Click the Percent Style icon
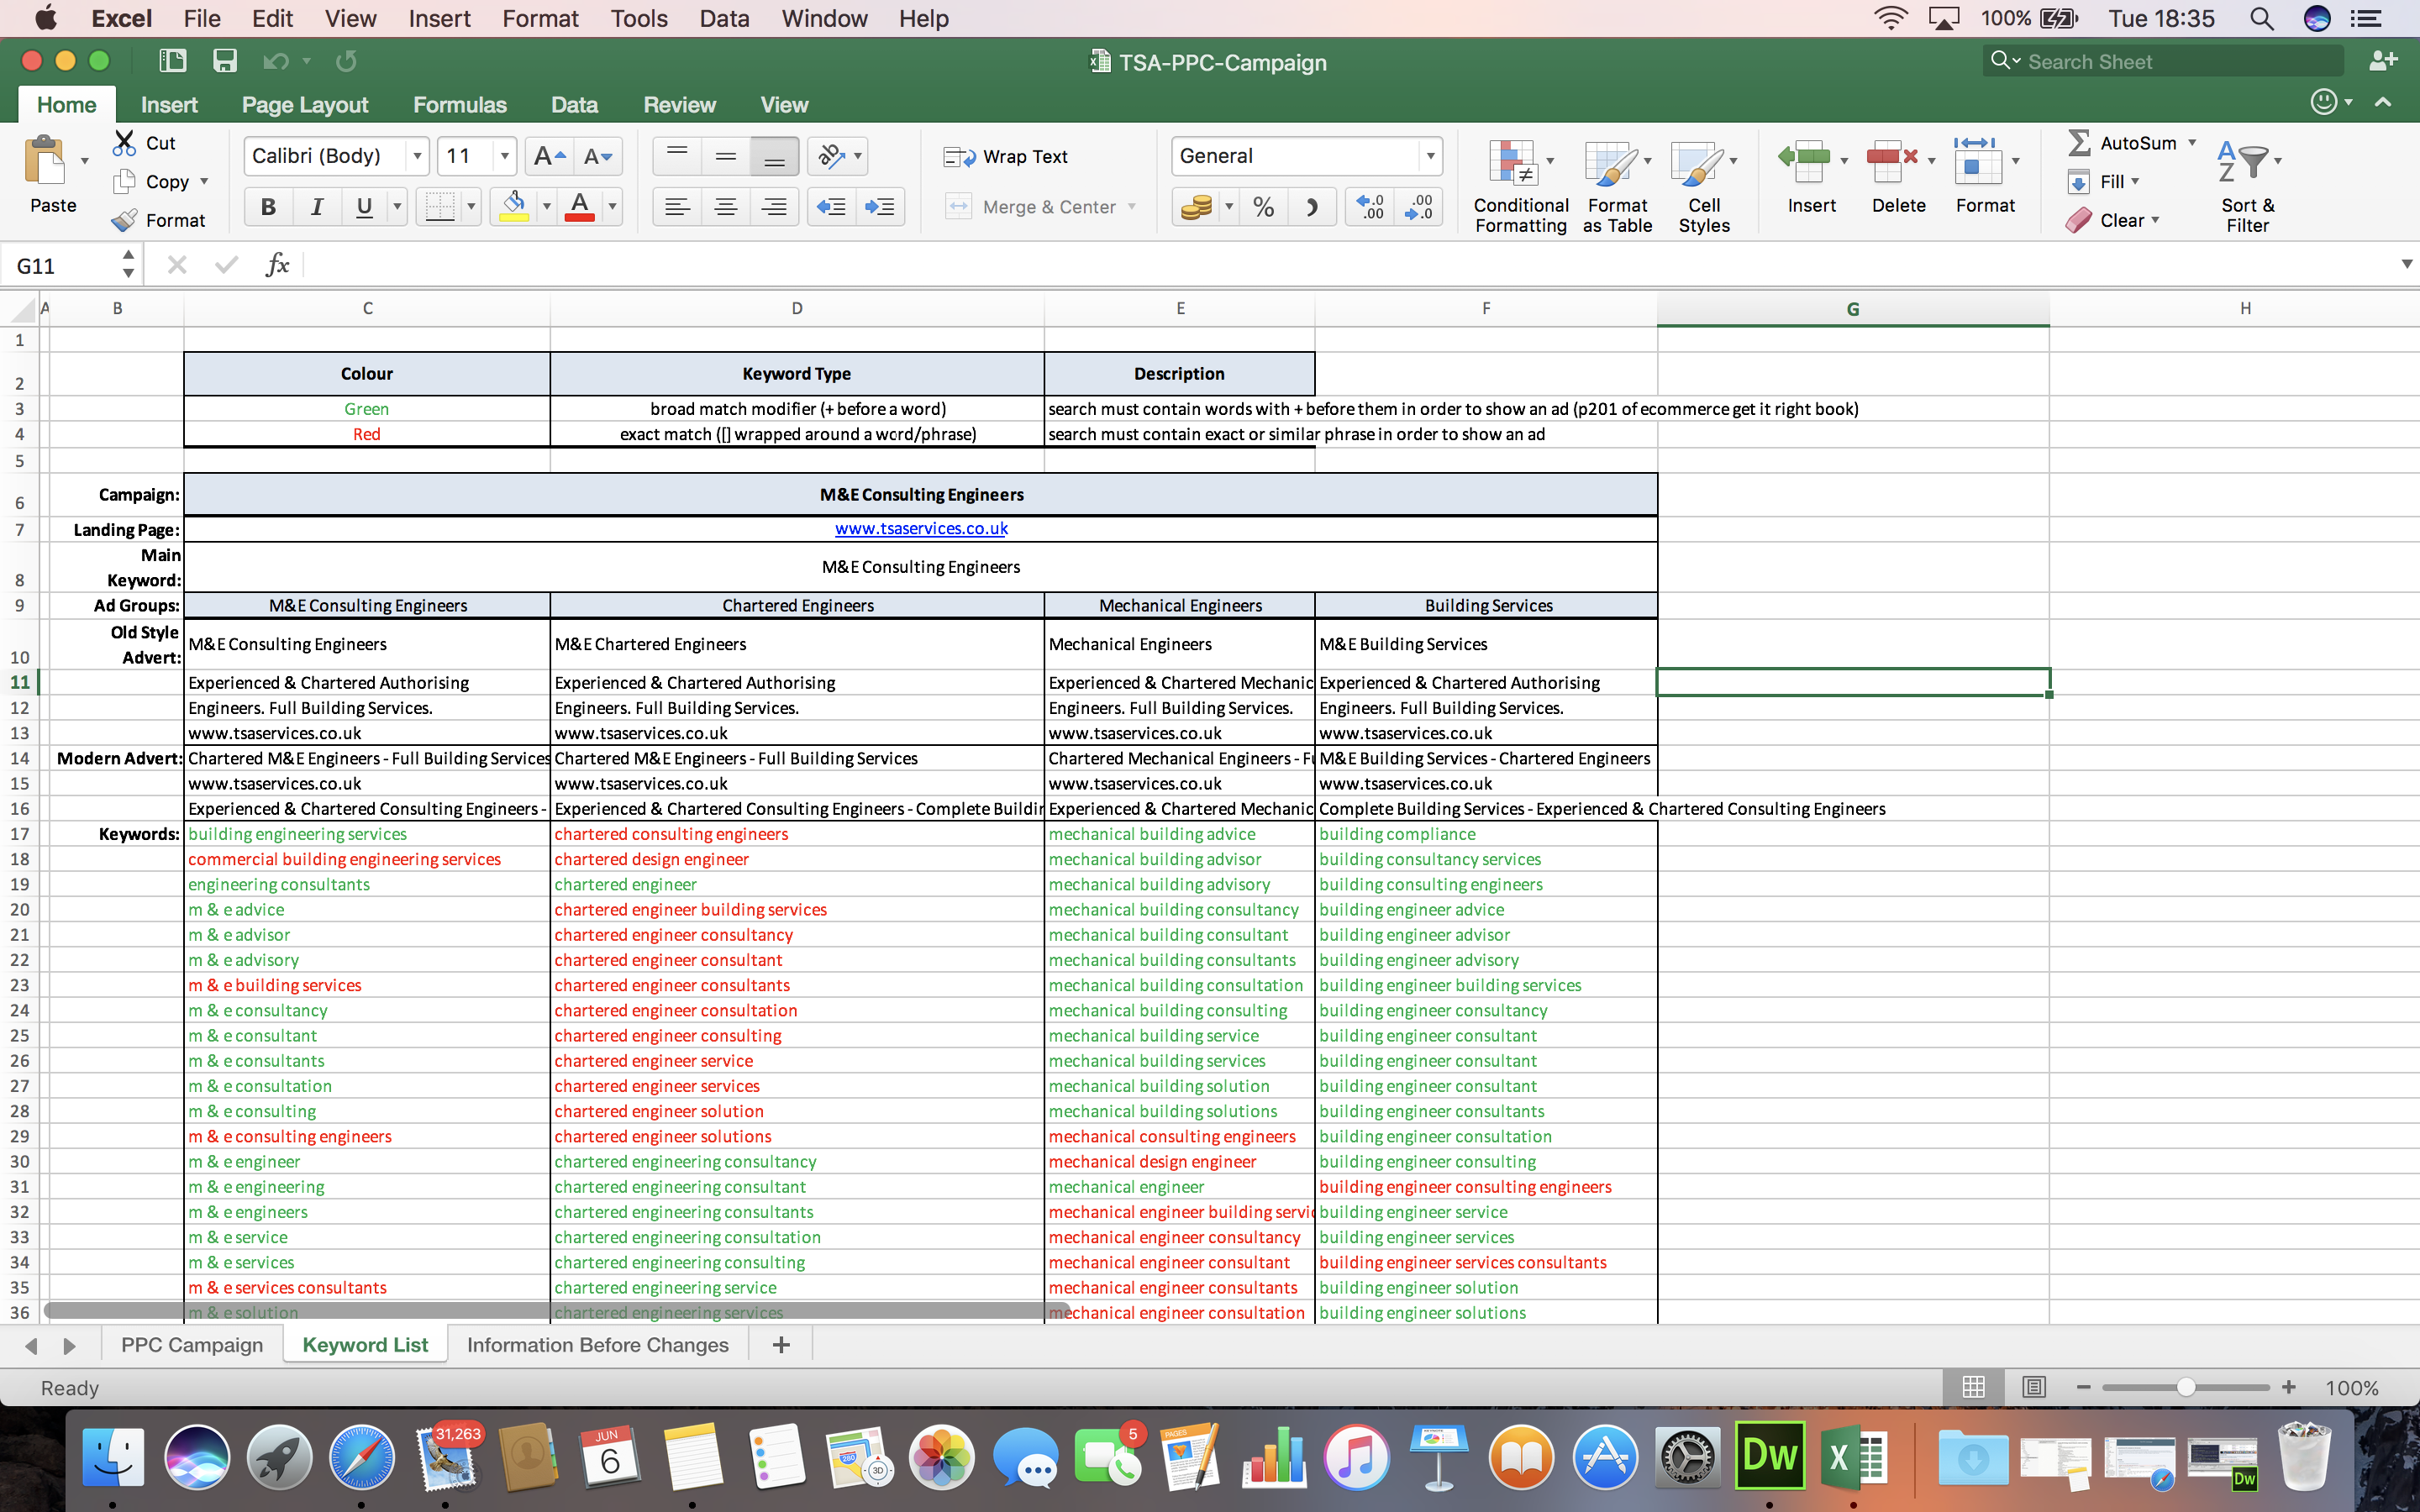The image size is (2420, 1512). tap(1263, 207)
